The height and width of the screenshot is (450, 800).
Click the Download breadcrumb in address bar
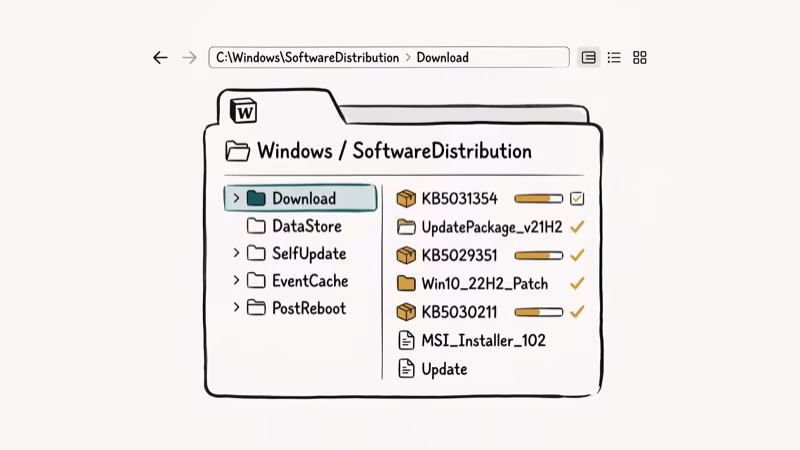442,58
